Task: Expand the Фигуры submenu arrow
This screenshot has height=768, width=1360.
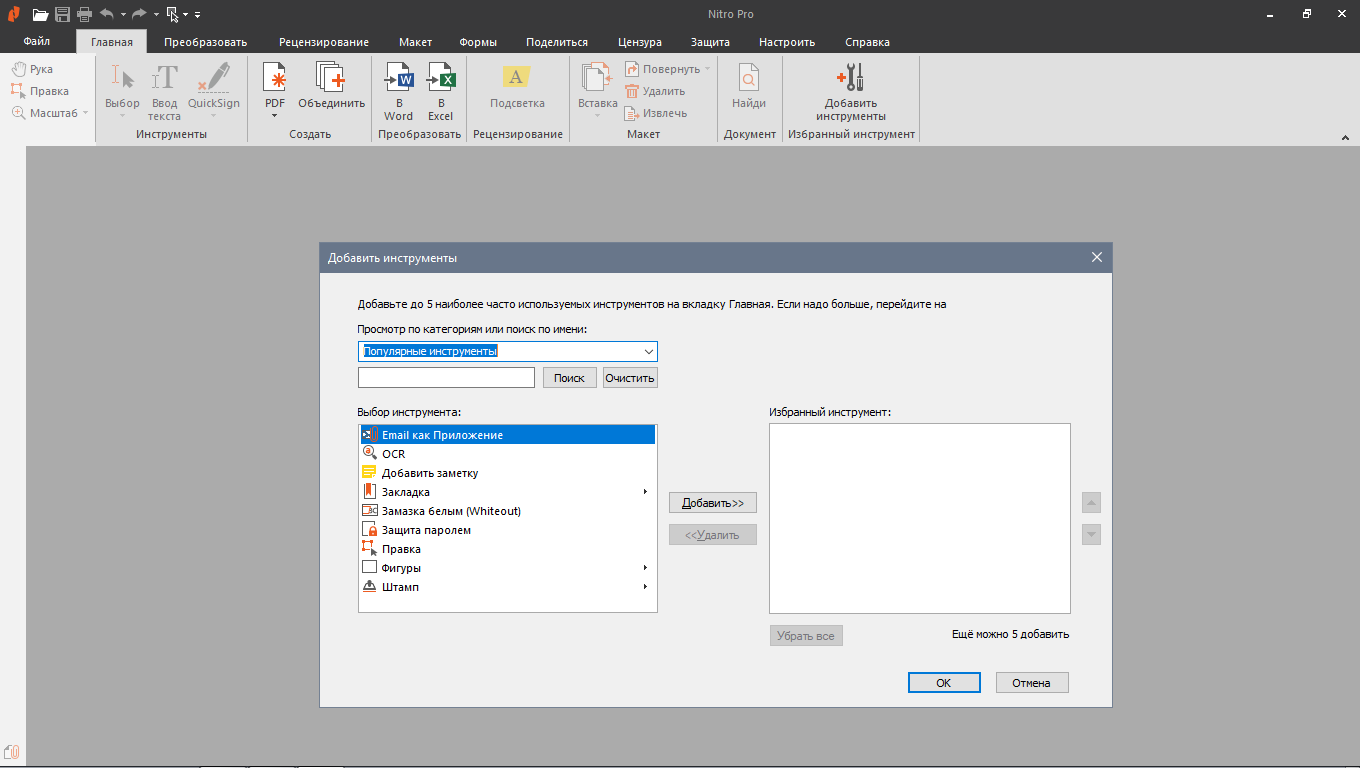Action: pos(645,568)
